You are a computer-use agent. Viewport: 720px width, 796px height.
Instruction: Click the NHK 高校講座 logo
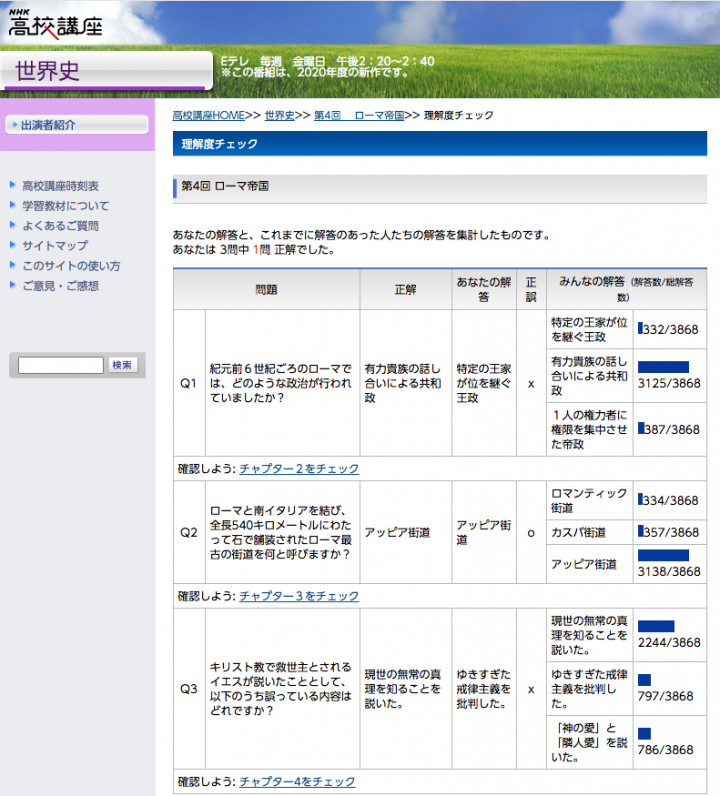[x=69, y=24]
